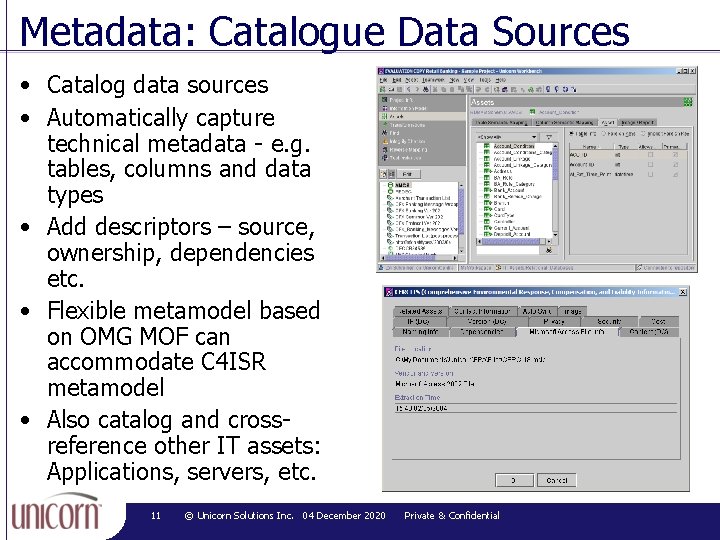
Task: Click the green grid icon on the Assets header
Action: [687, 102]
